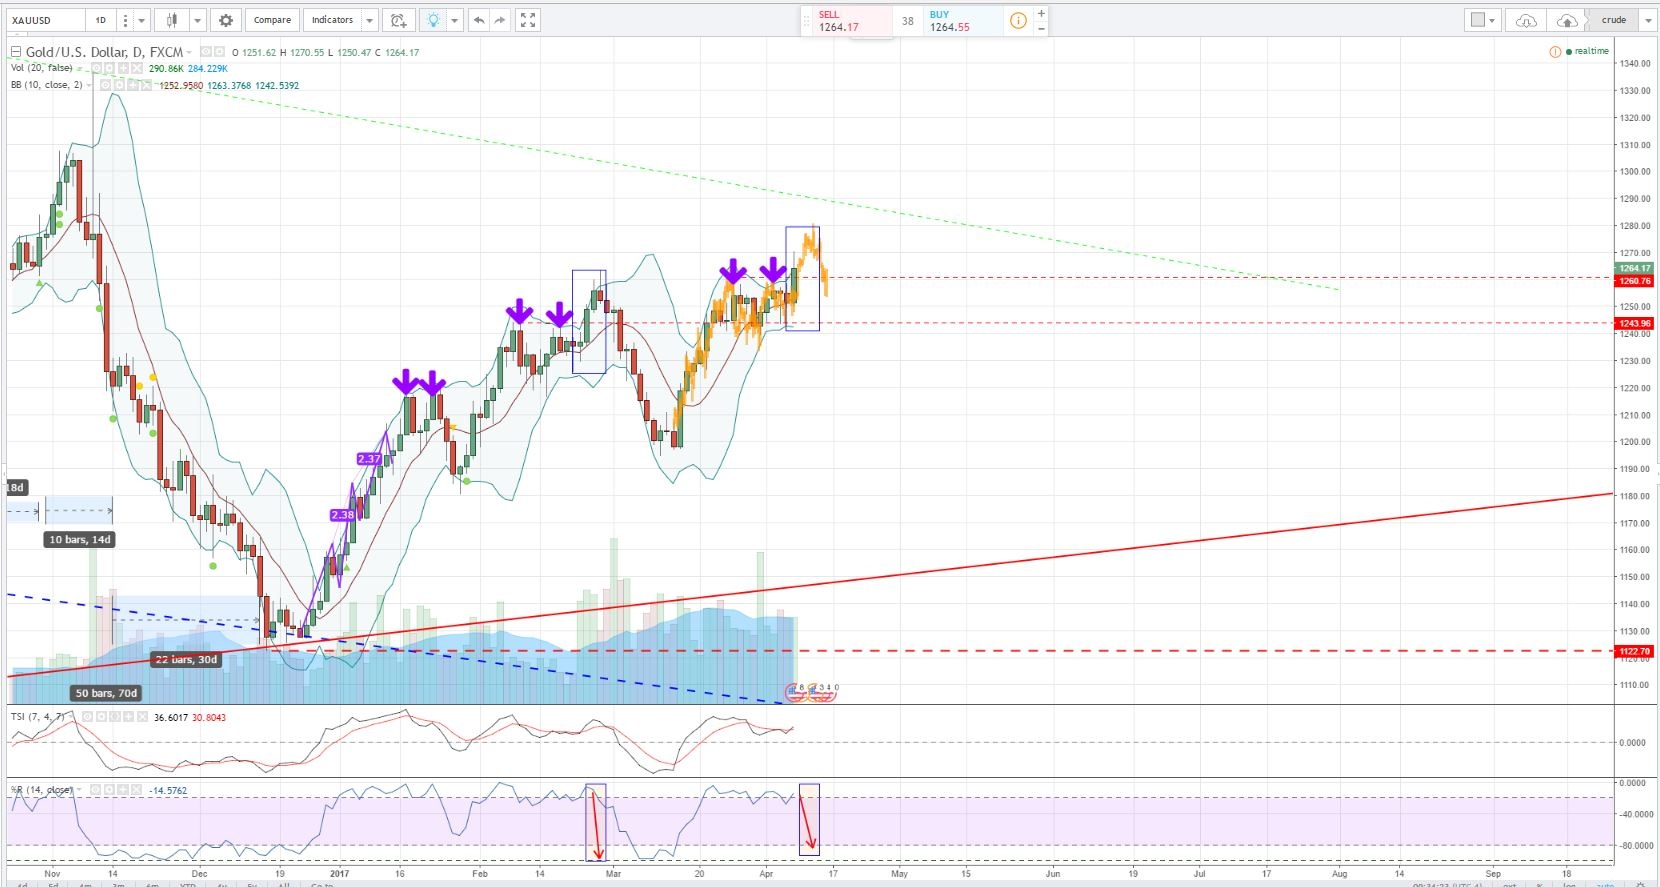This screenshot has width=1660, height=887.
Task: Open the chart style dropdown arrow
Action: [197, 20]
